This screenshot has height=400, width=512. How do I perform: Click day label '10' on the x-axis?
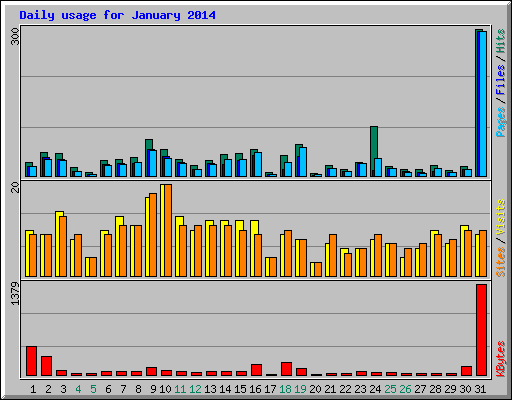pos(165,389)
